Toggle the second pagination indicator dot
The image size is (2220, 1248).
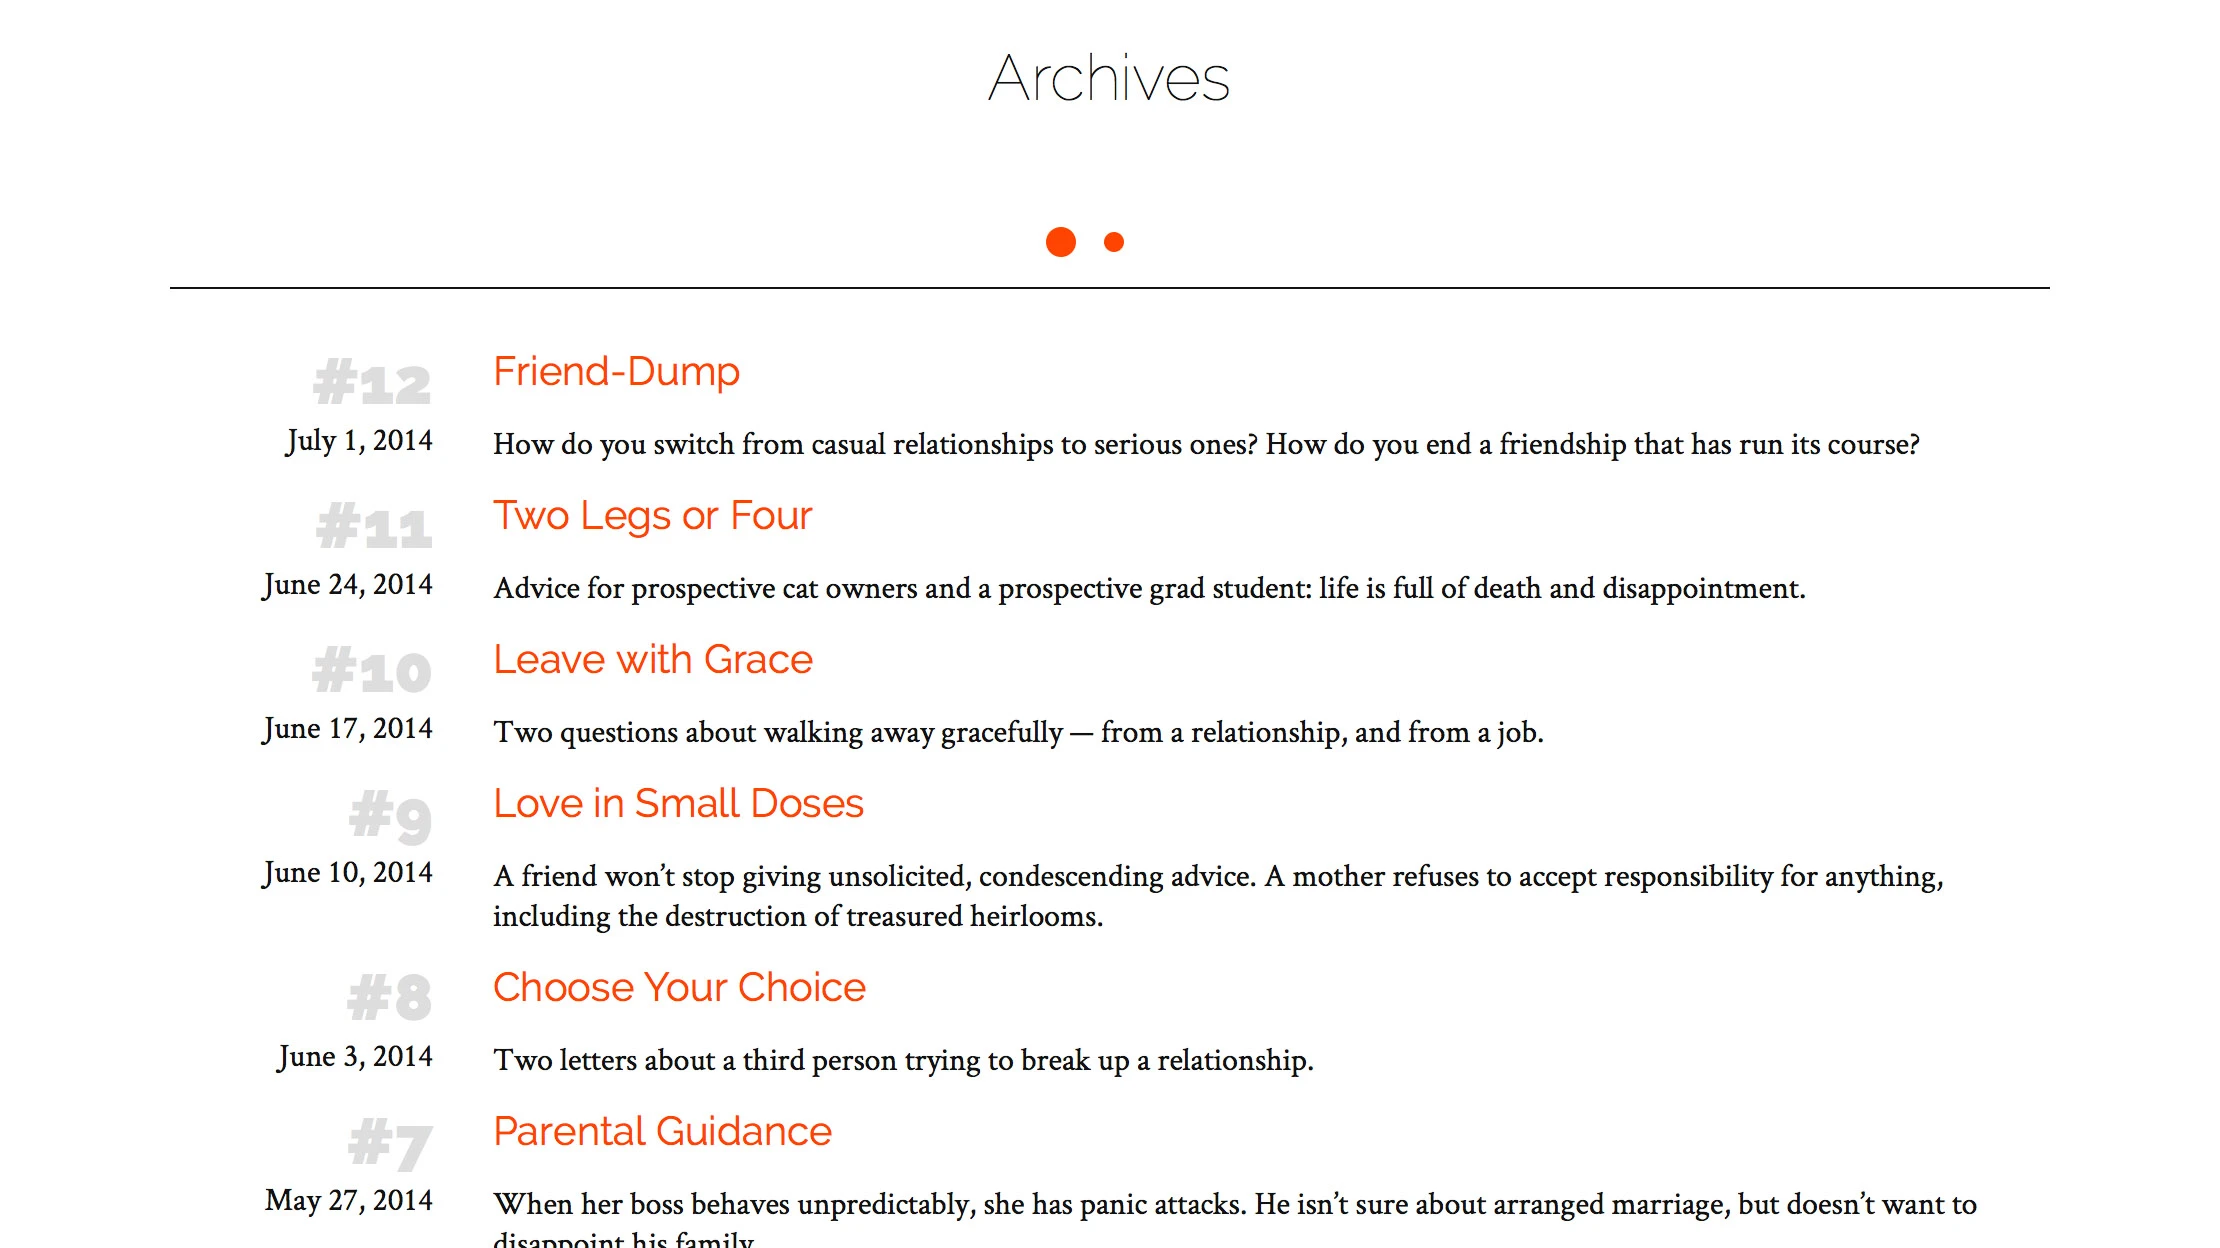click(x=1115, y=241)
